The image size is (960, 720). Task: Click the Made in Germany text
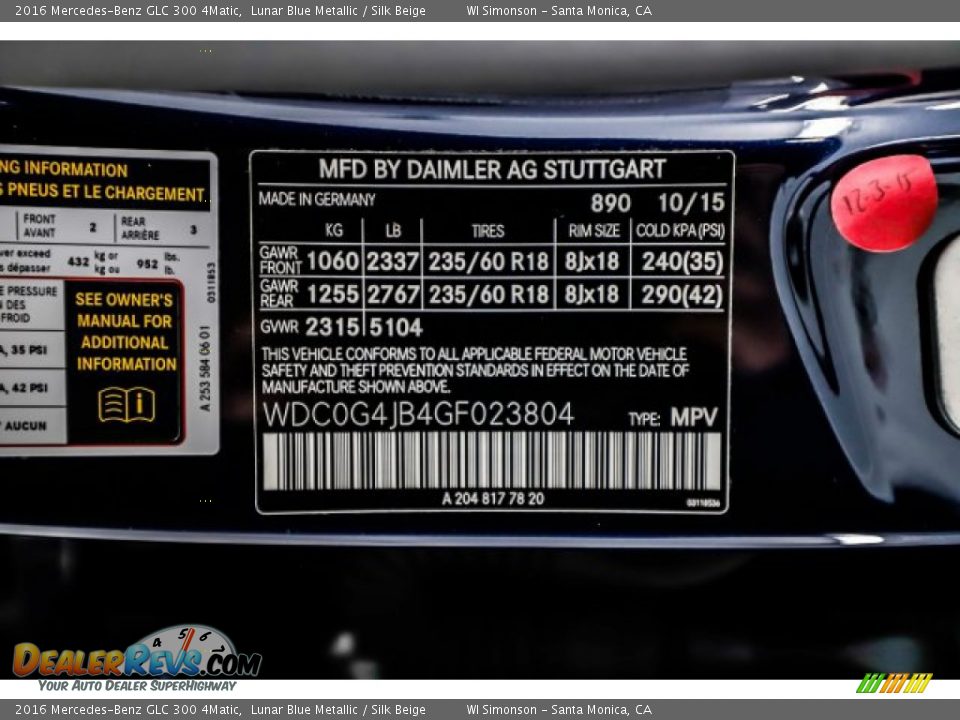(x=317, y=199)
